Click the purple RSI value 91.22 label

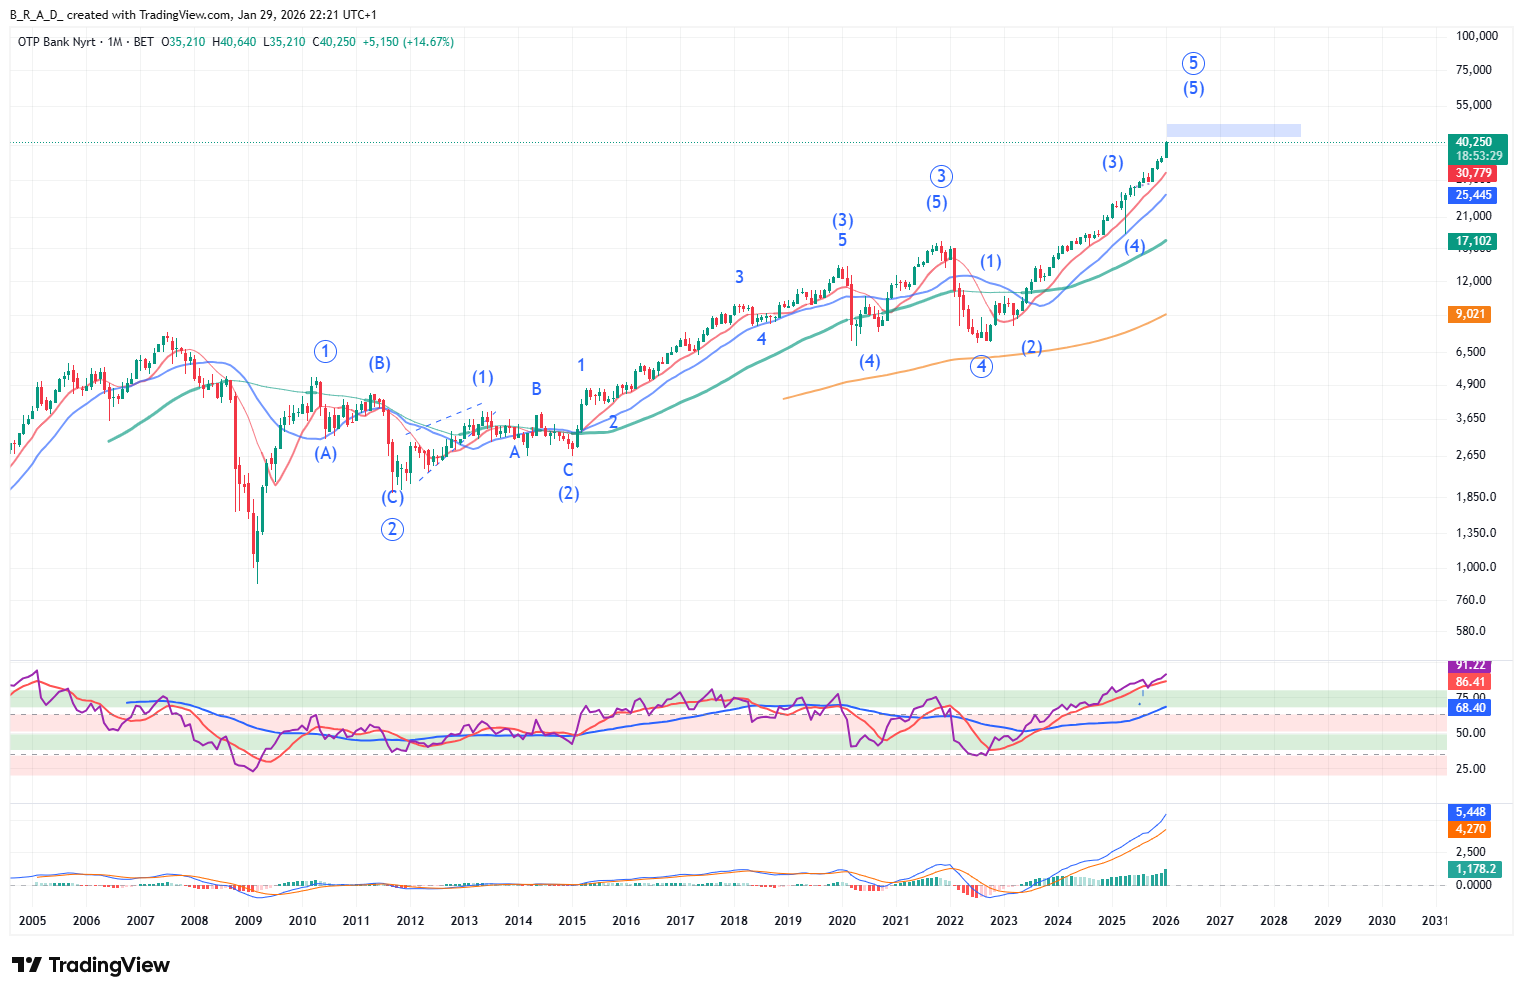[1470, 665]
